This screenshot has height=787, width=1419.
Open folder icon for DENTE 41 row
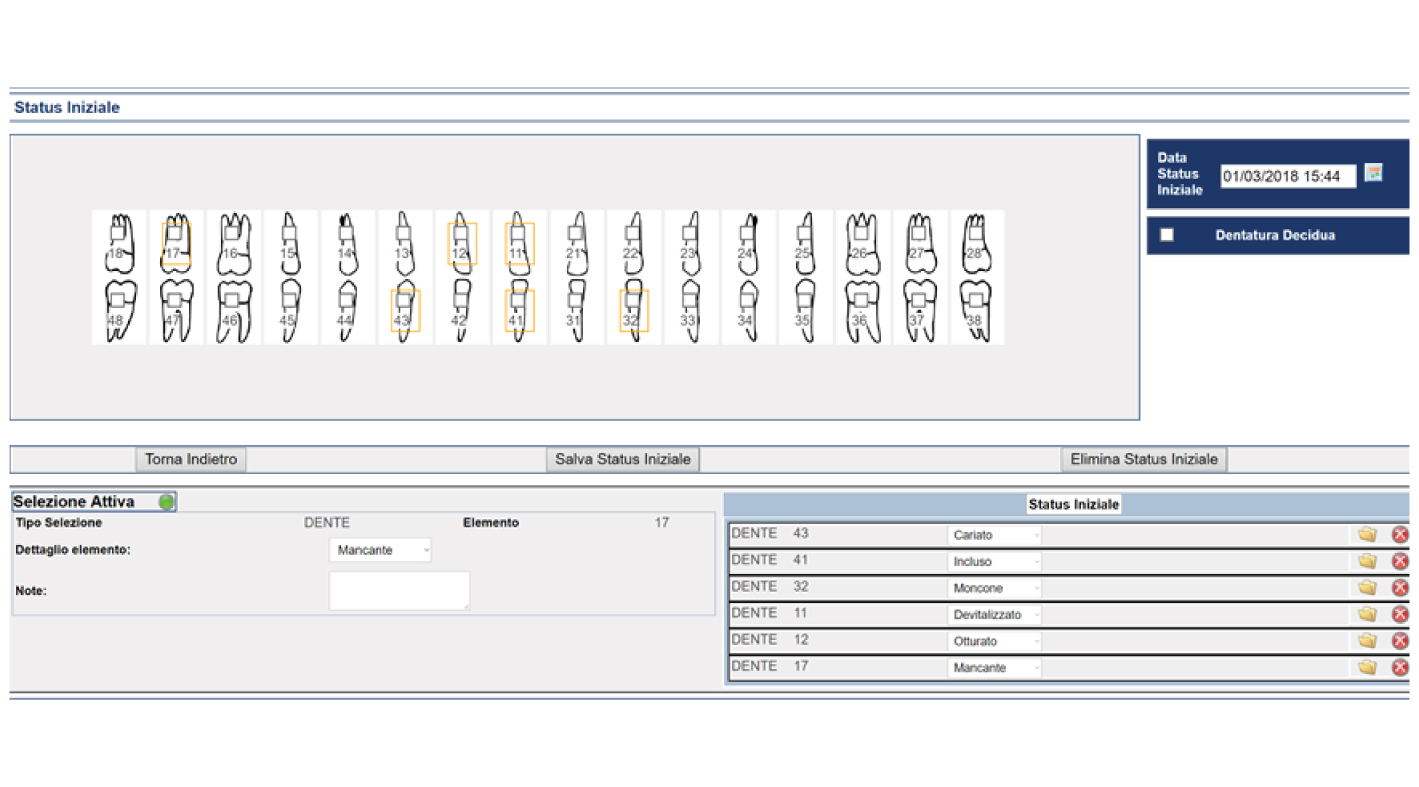tap(1367, 561)
